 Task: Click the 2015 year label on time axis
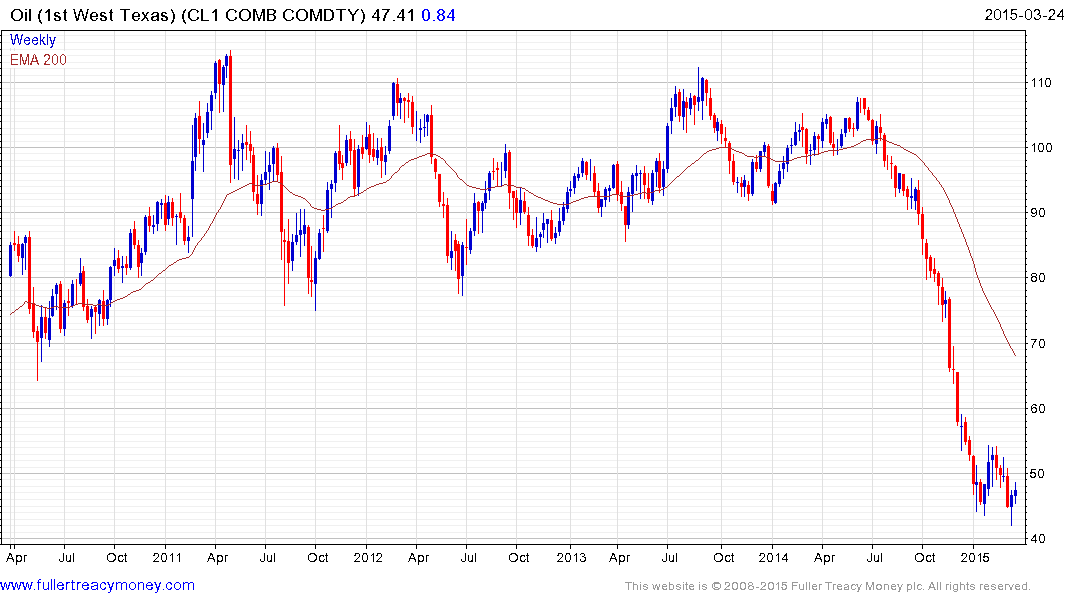click(x=975, y=557)
